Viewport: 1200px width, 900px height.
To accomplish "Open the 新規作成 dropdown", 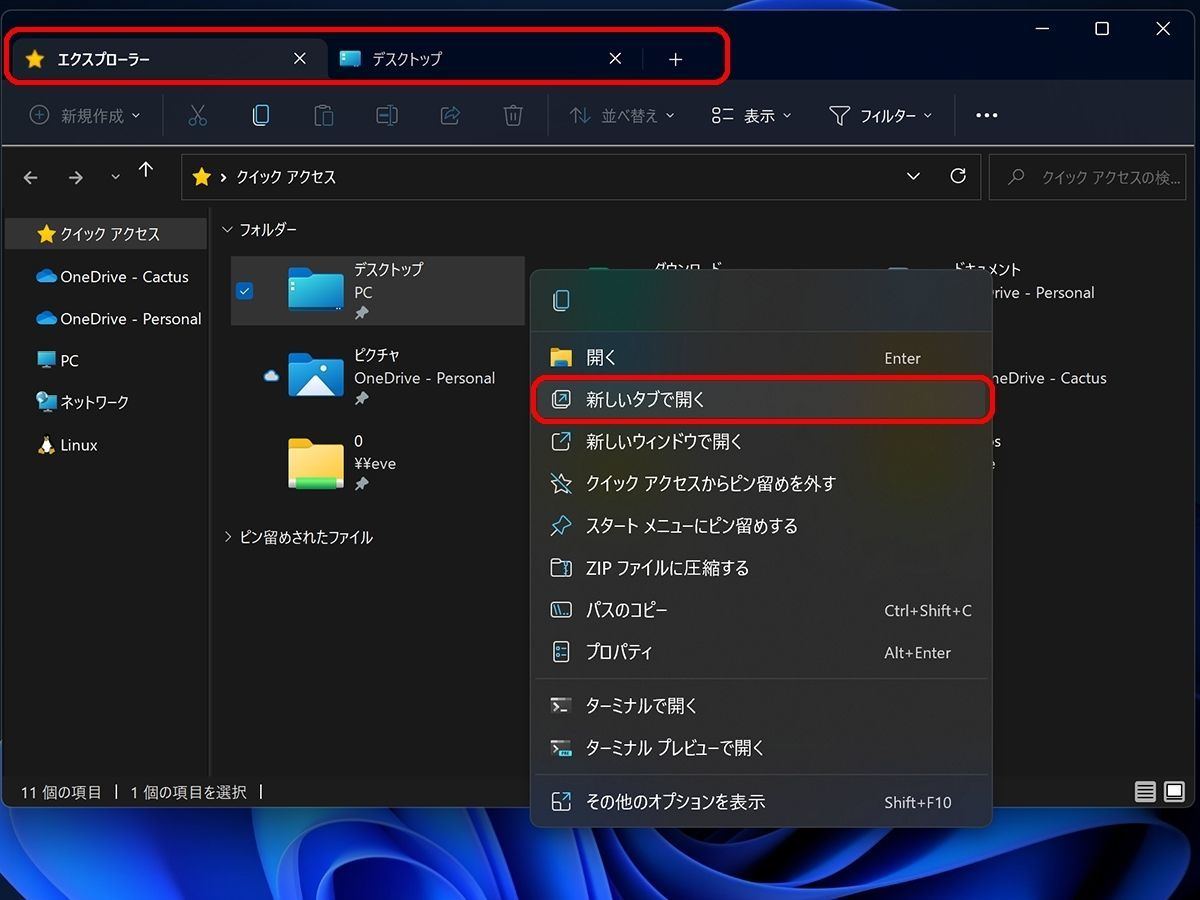I will pos(85,116).
